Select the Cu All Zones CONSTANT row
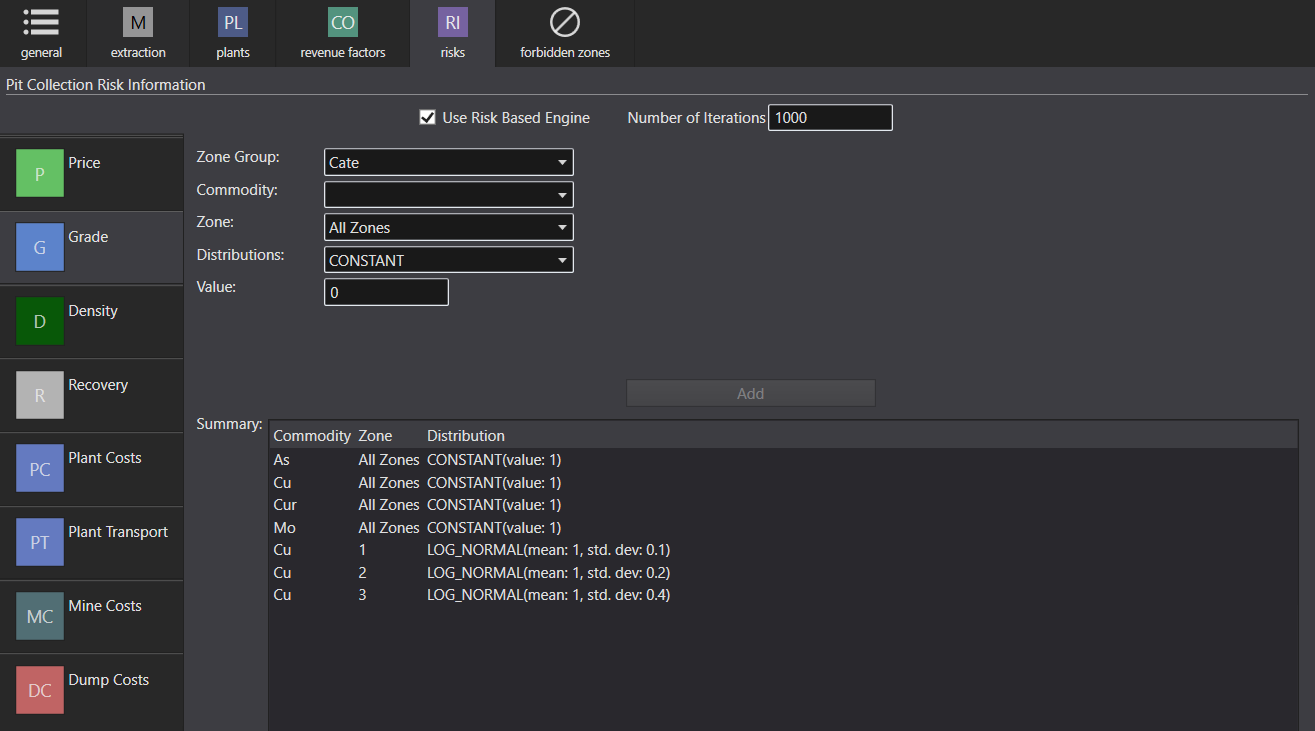This screenshot has width=1315, height=731. tap(783, 482)
